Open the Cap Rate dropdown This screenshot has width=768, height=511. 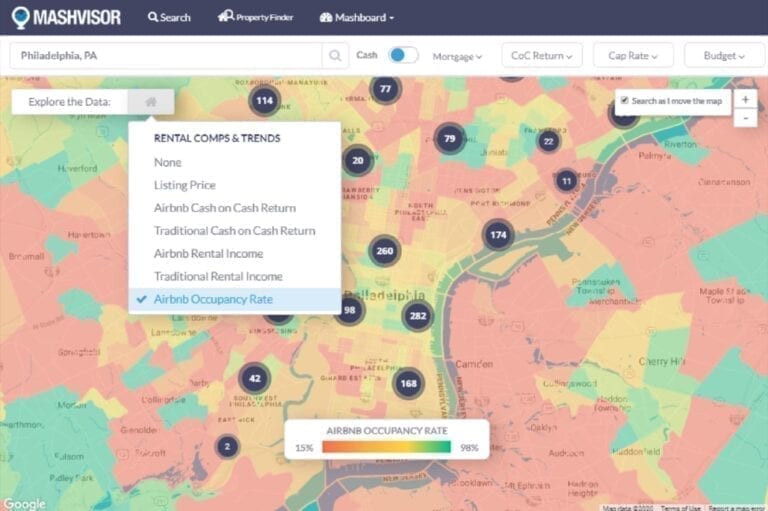point(633,56)
